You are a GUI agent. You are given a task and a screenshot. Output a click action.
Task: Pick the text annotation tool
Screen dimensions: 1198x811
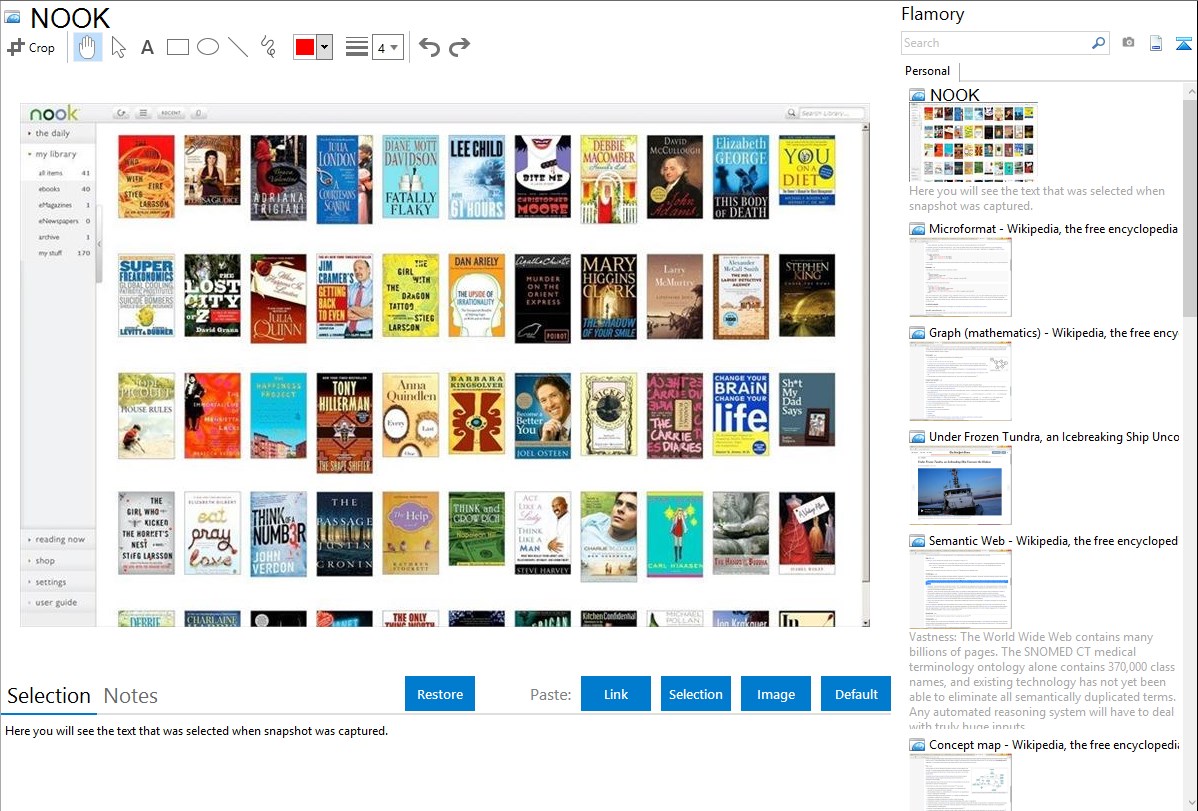(x=147, y=47)
